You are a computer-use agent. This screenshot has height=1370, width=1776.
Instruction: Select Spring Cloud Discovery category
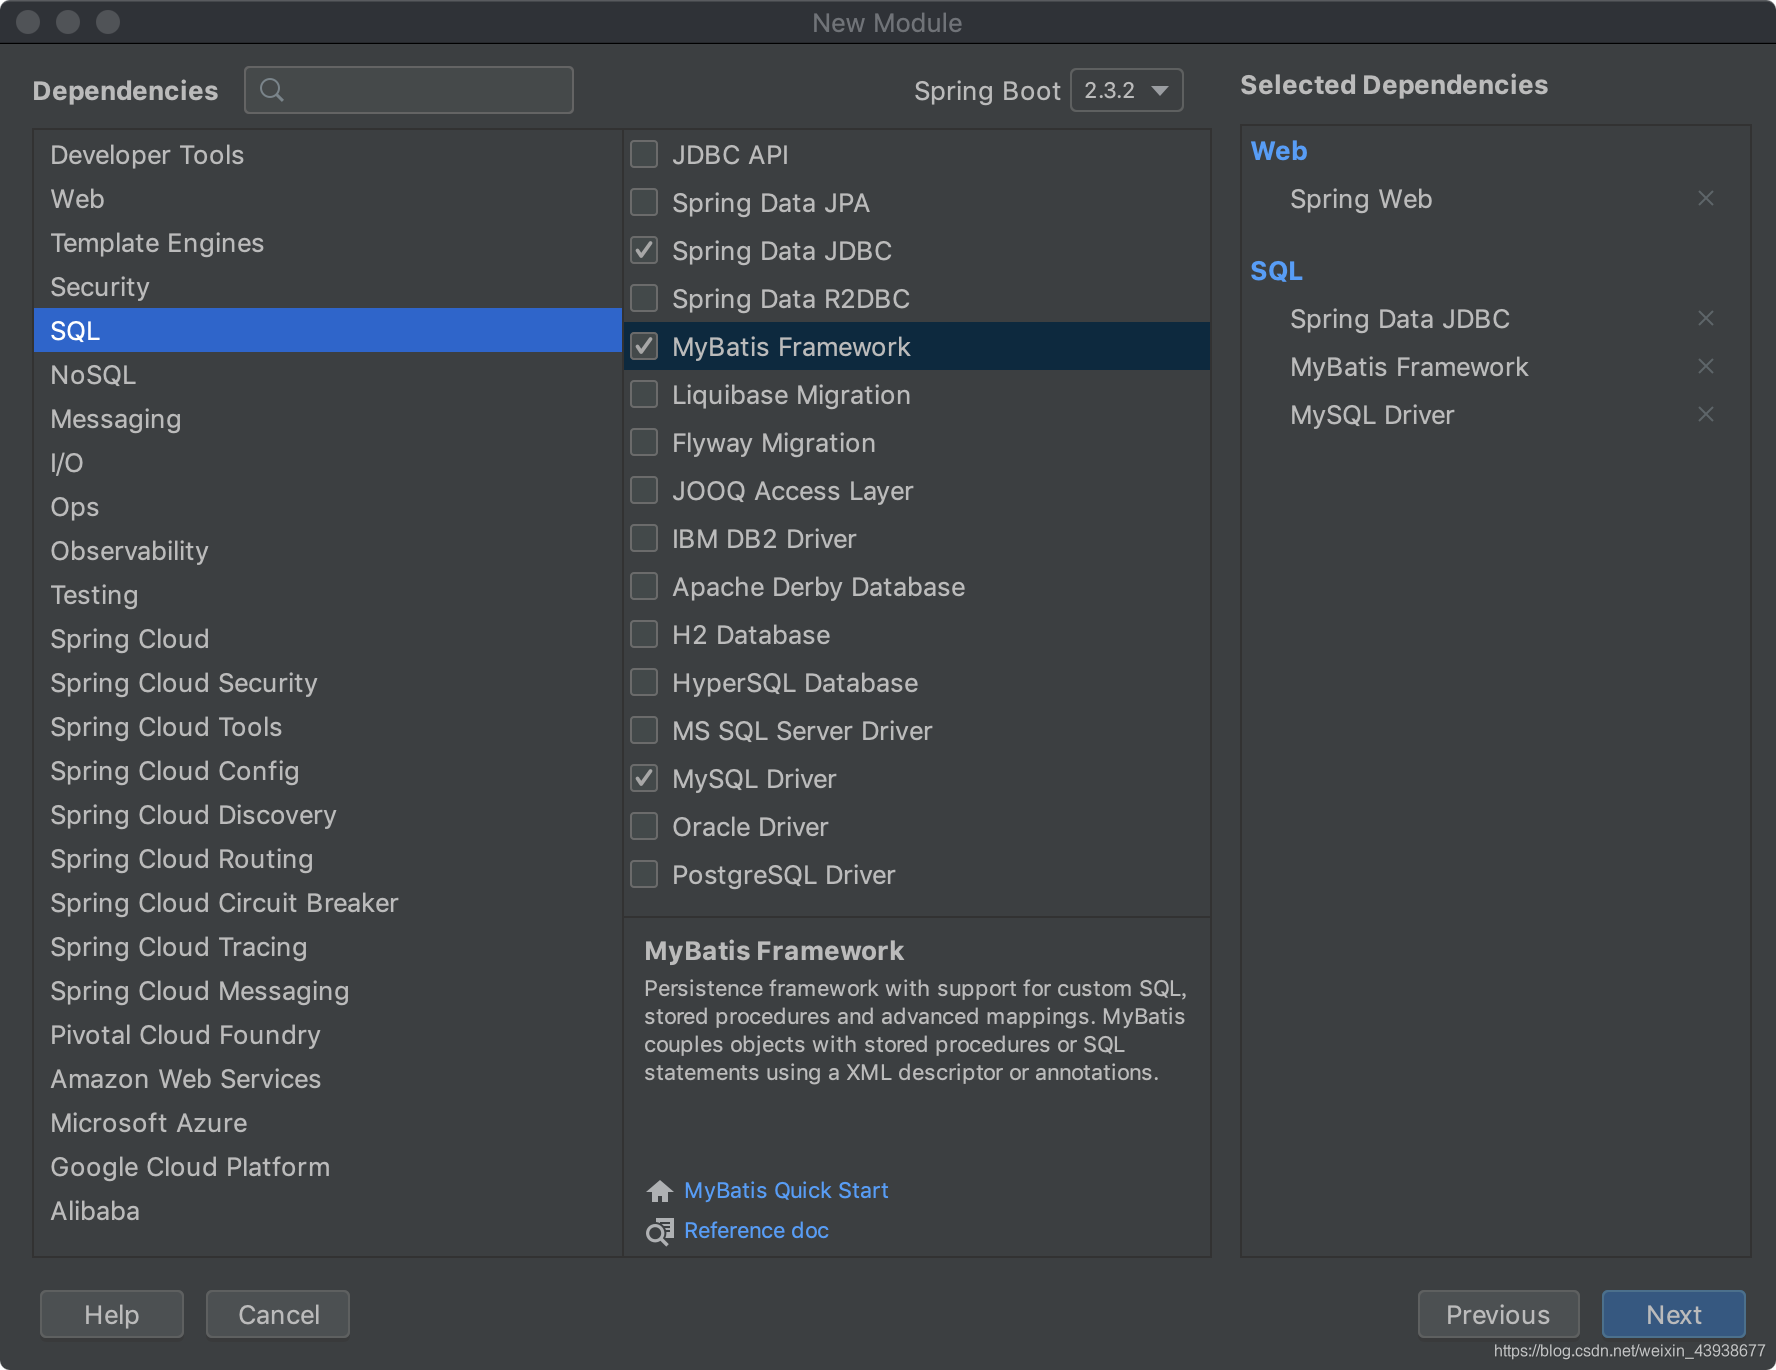328,815
